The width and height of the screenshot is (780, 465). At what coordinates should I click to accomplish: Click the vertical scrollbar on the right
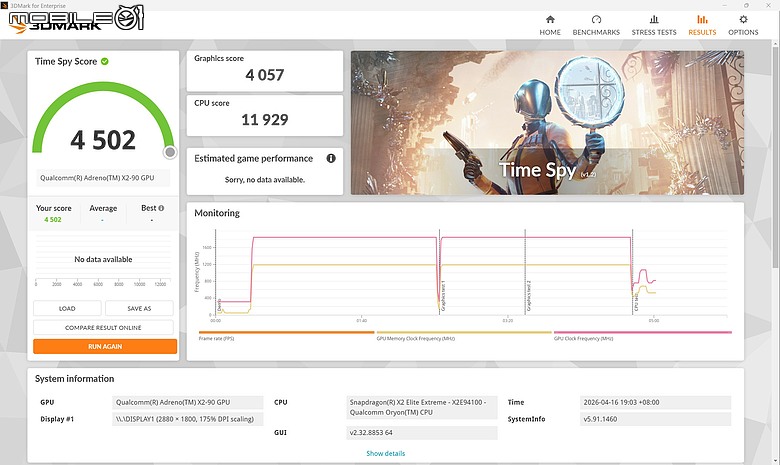[x=775, y=157]
